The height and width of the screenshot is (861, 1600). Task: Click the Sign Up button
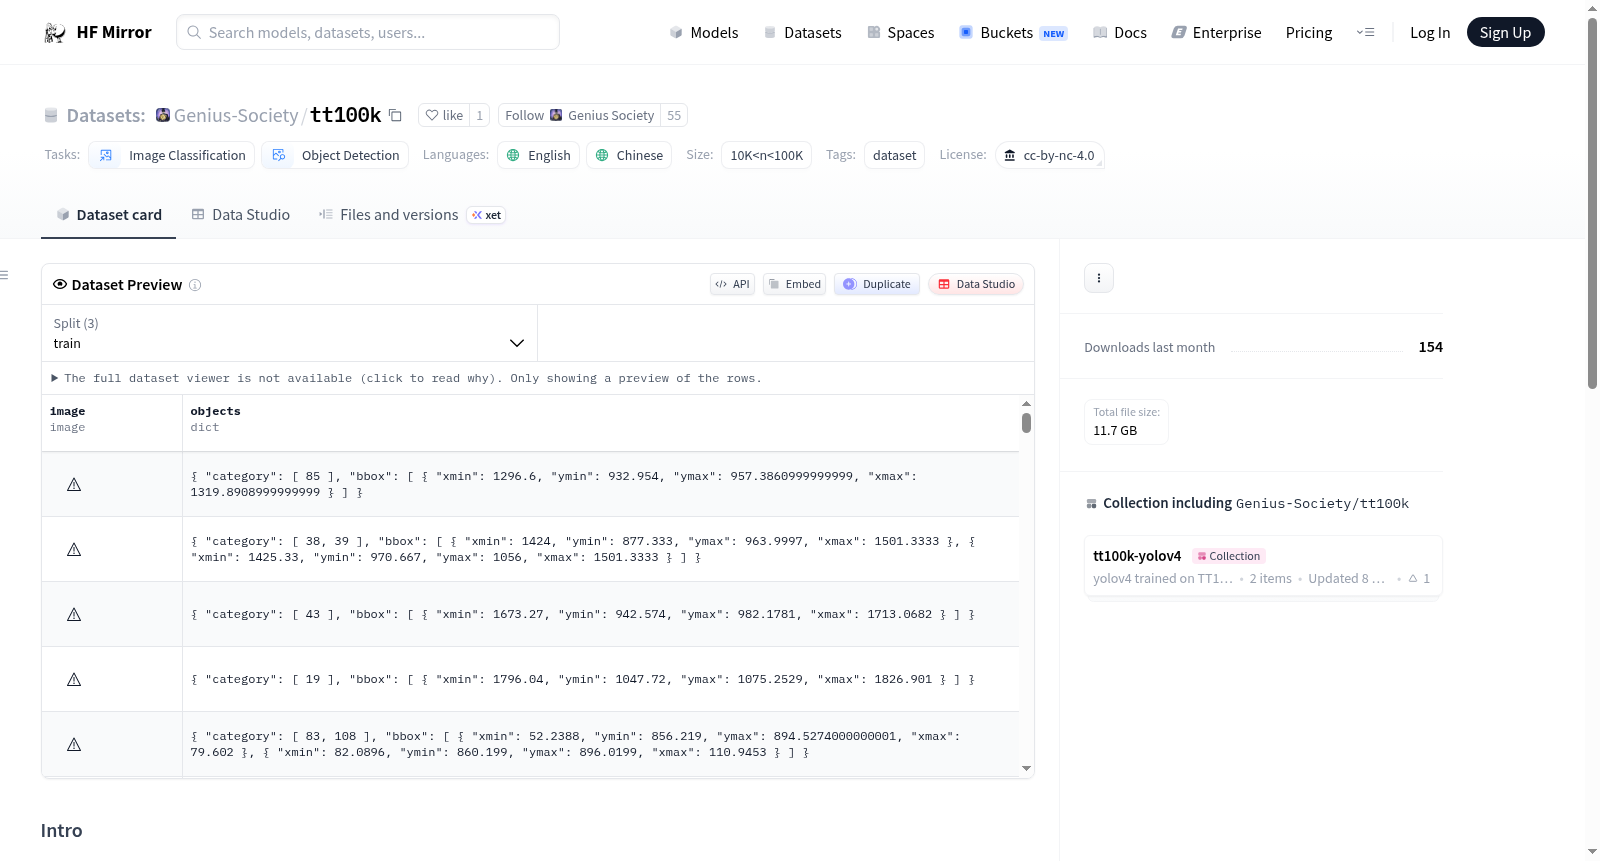[1505, 32]
